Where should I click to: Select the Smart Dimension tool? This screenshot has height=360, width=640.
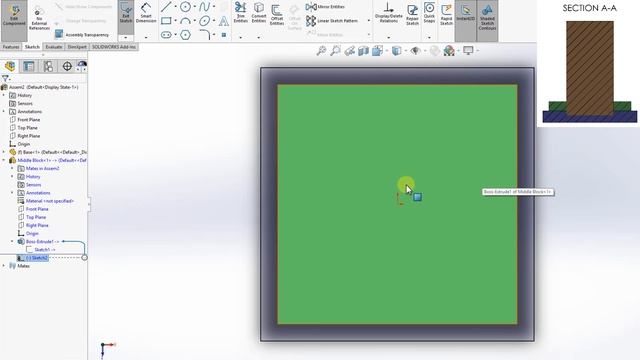146,13
